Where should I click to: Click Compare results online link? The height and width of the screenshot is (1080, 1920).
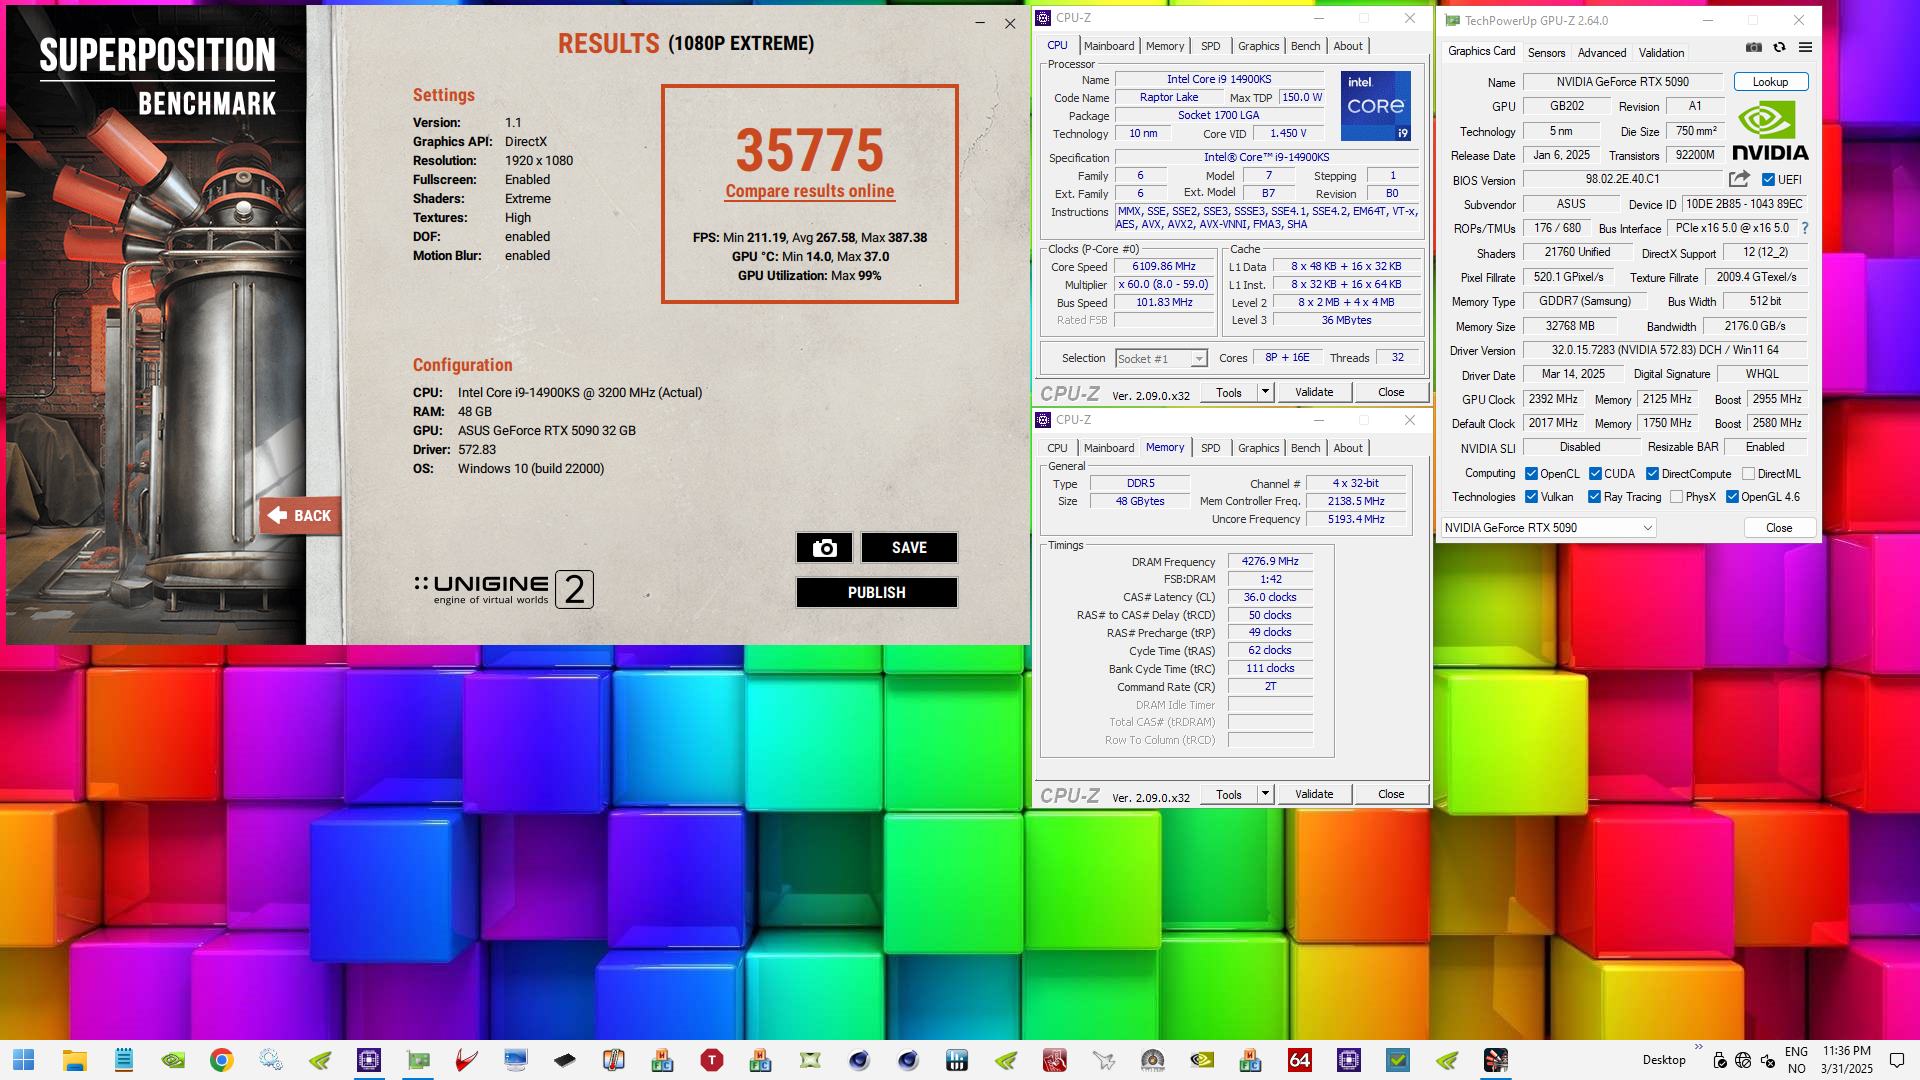tap(810, 191)
